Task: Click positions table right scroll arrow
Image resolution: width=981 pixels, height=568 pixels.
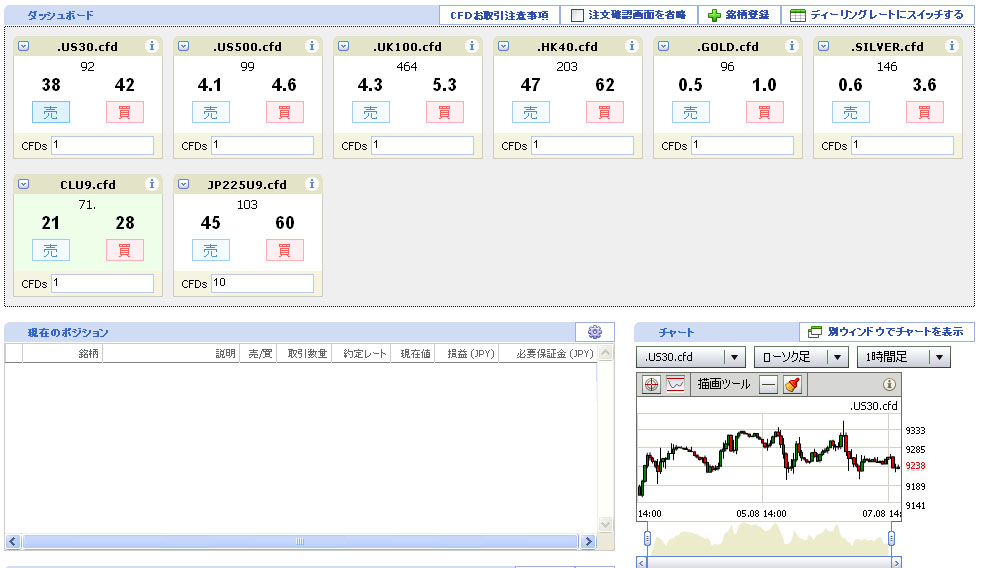Action: (x=587, y=541)
